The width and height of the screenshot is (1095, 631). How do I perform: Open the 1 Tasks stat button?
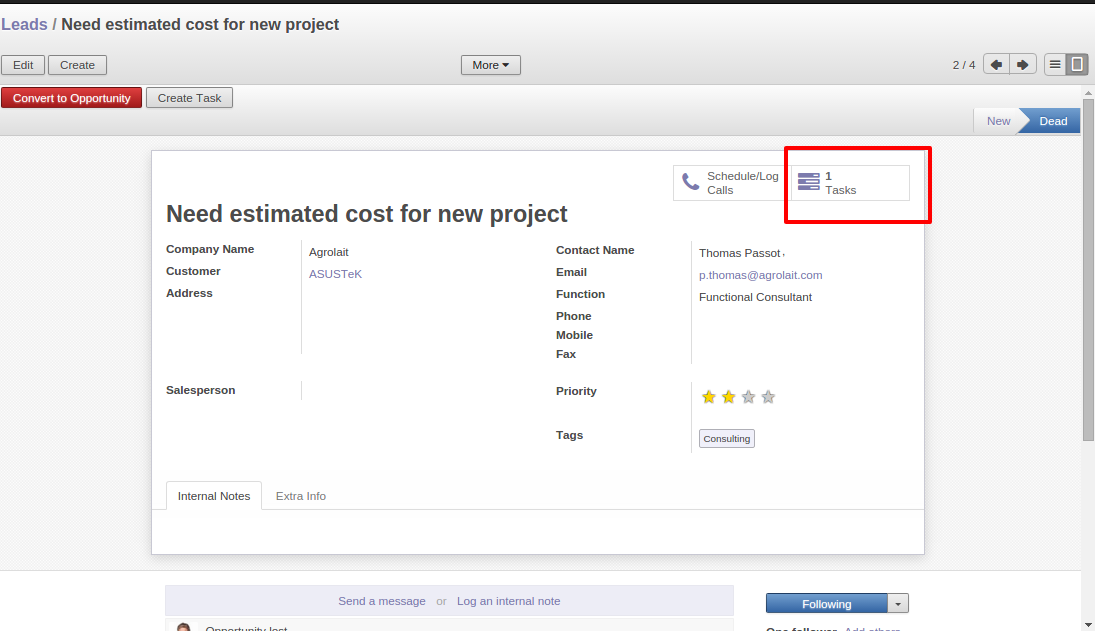tap(850, 183)
